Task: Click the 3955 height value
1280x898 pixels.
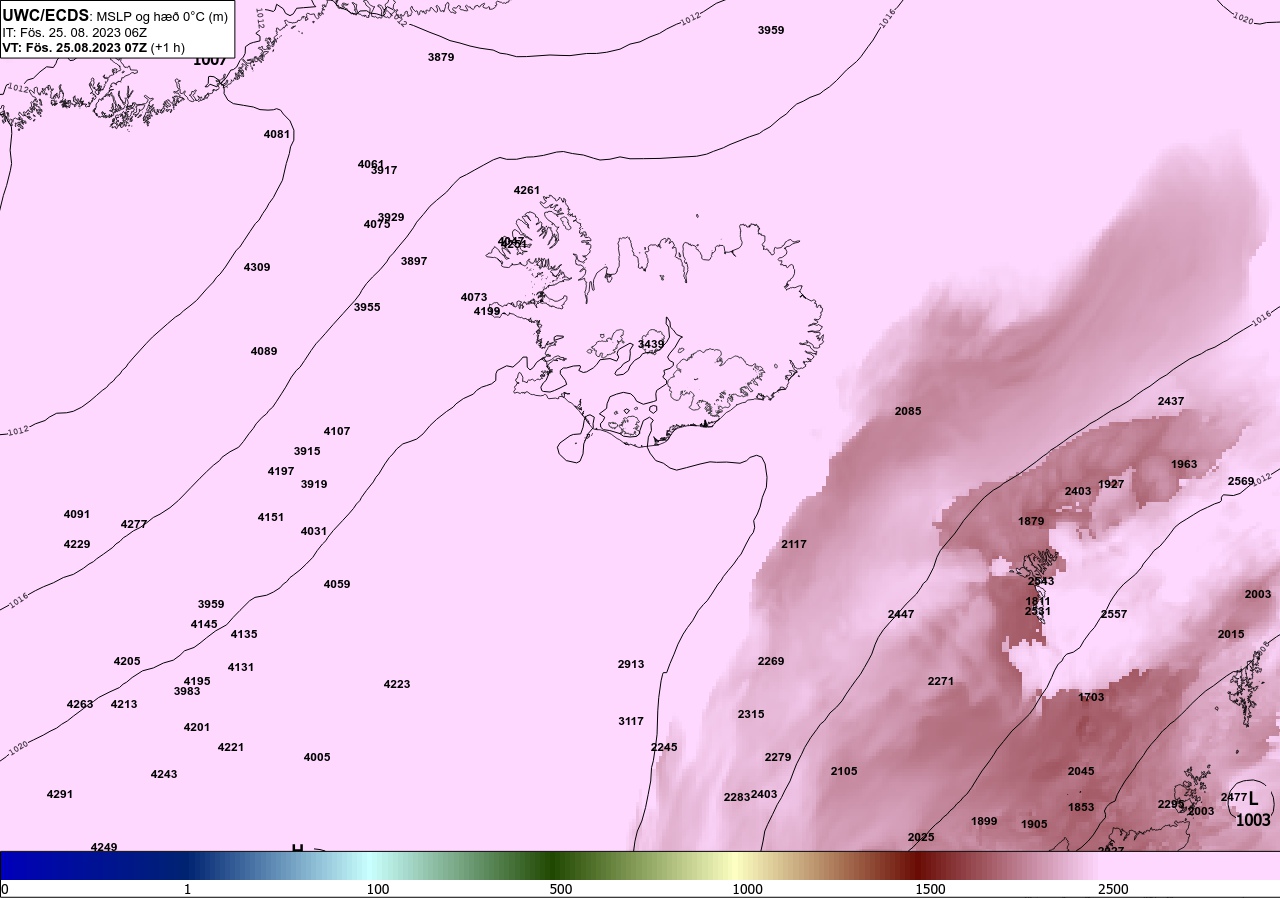Action: click(x=367, y=307)
